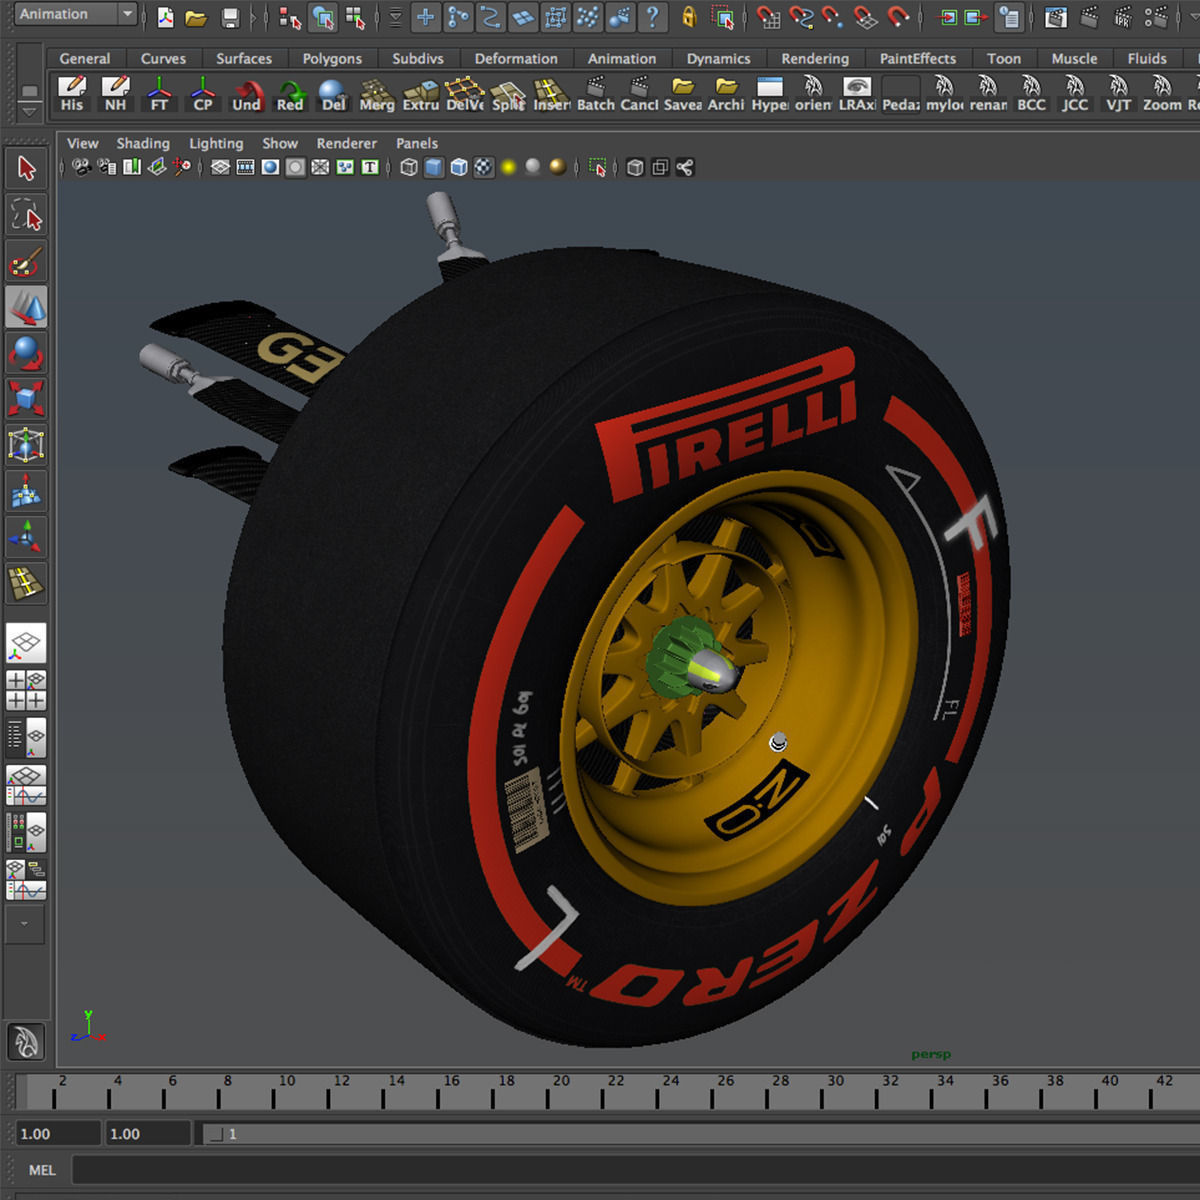This screenshot has height=1200, width=1200.
Task: Click the Zoom shelf button
Action: click(1162, 94)
